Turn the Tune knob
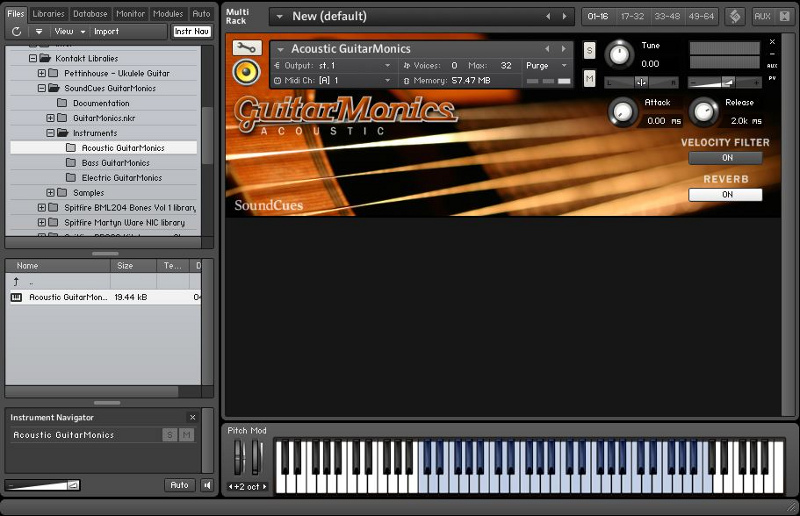The image size is (800, 516). click(x=619, y=55)
